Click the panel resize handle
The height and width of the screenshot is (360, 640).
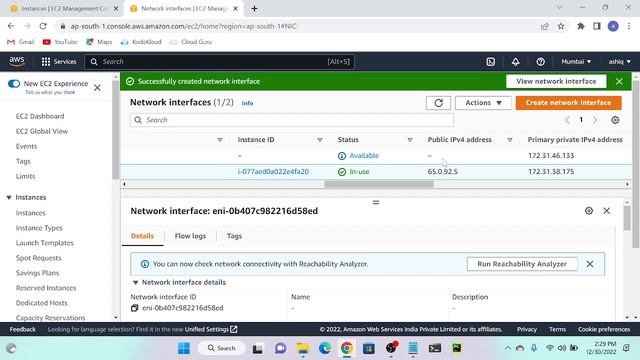pyautogui.click(x=376, y=202)
